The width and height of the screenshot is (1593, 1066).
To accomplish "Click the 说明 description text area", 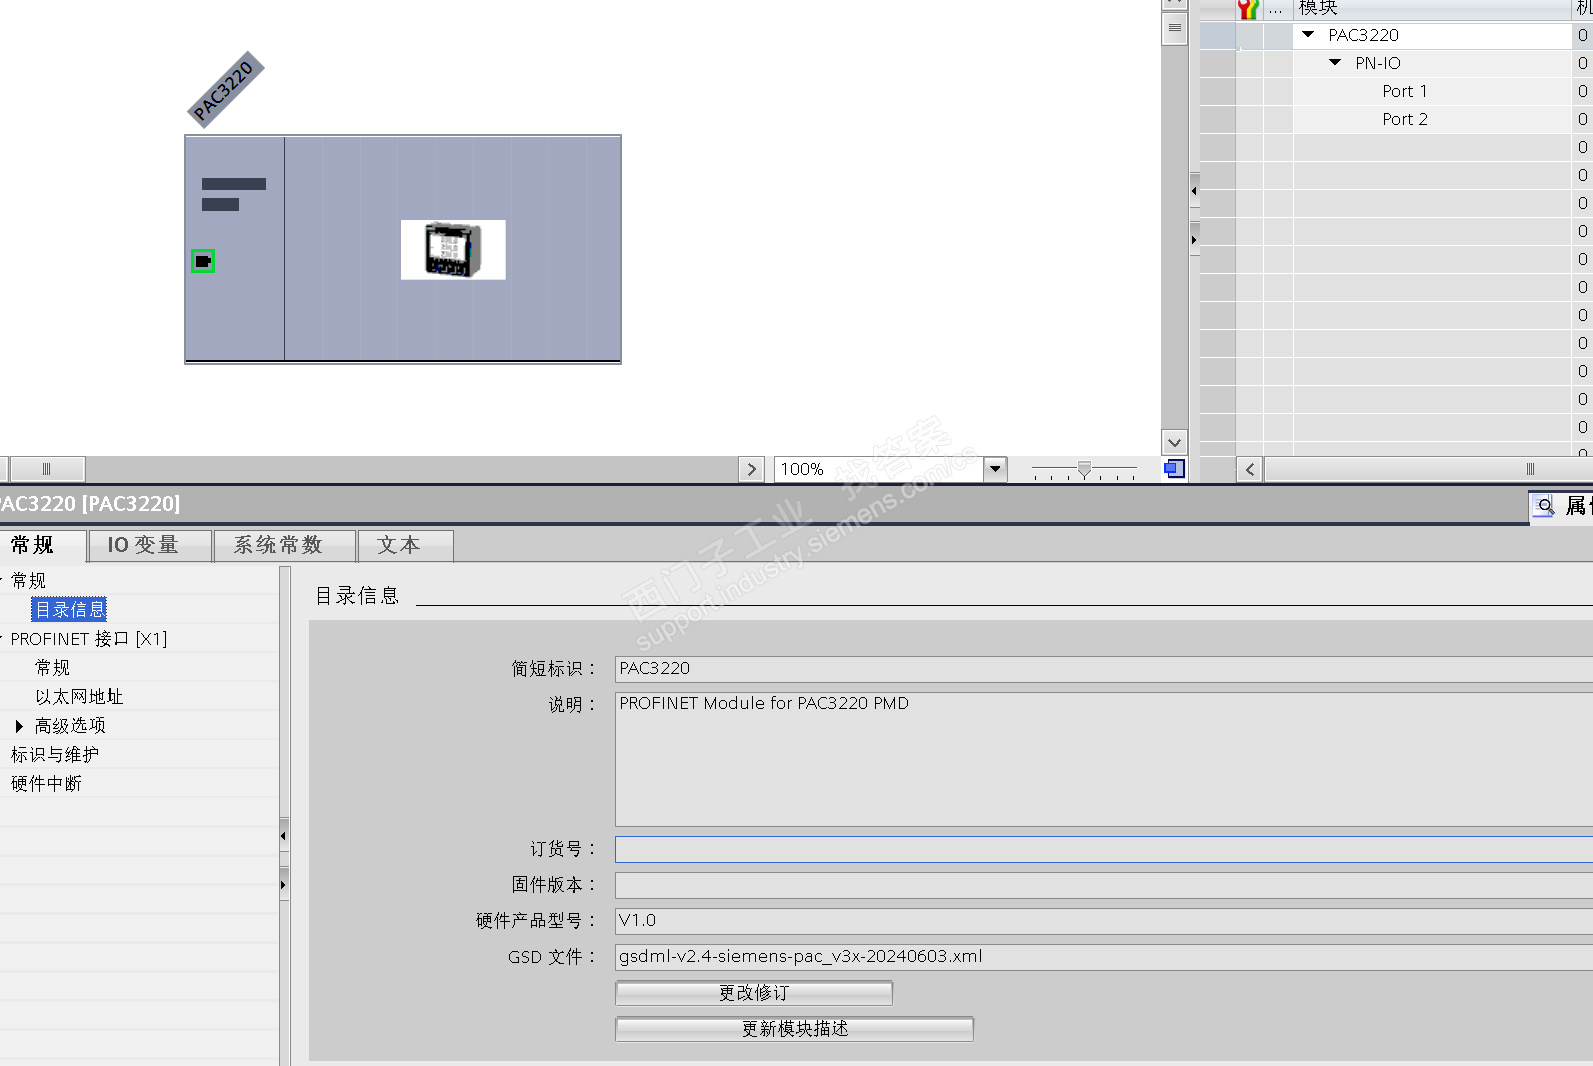I will [1104, 759].
